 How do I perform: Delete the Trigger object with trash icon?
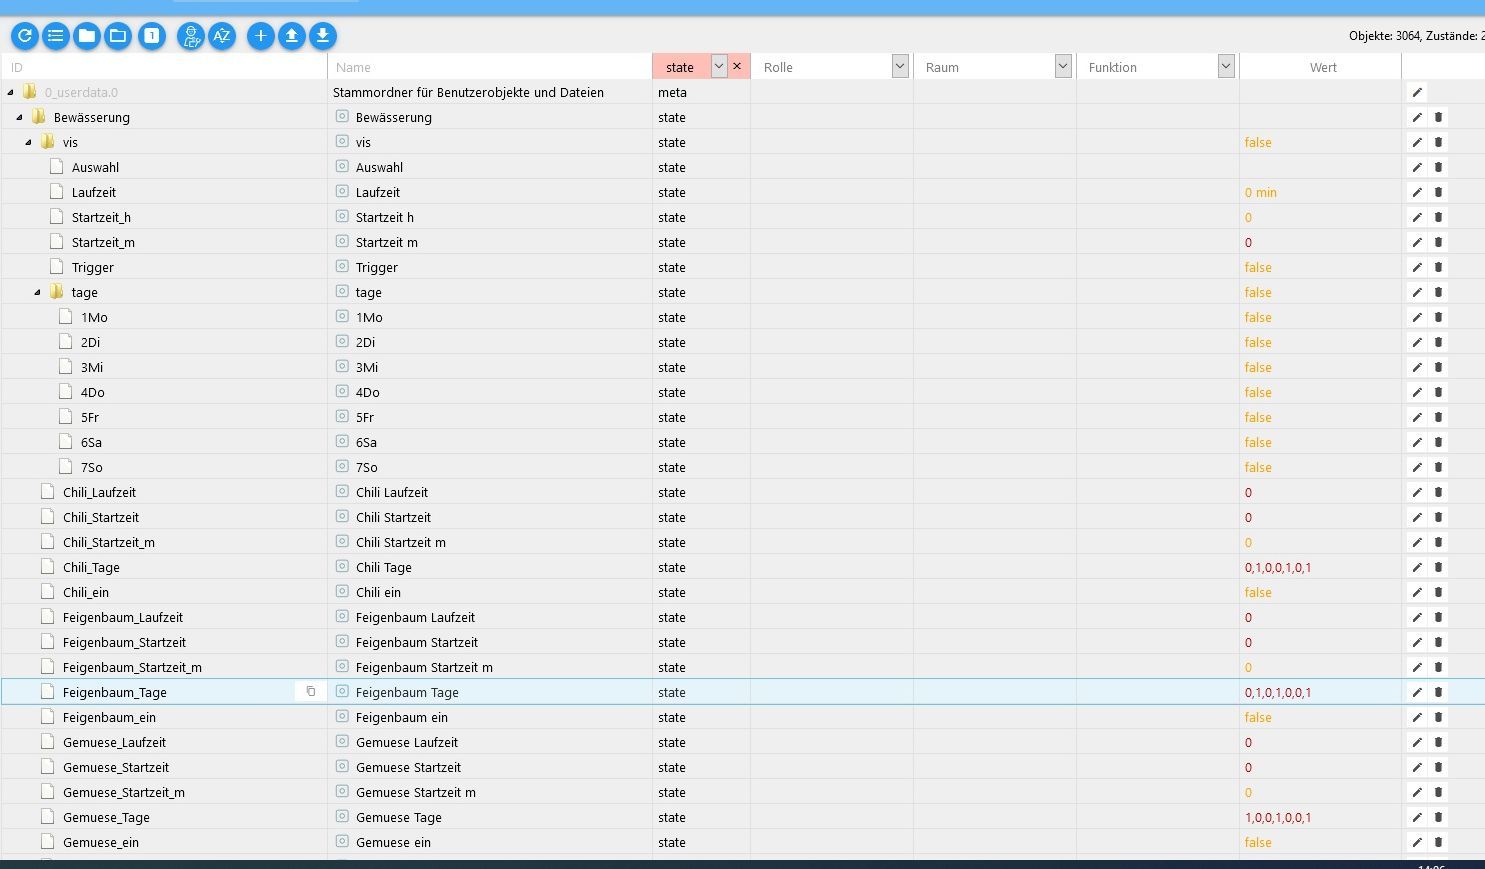[x=1439, y=267]
